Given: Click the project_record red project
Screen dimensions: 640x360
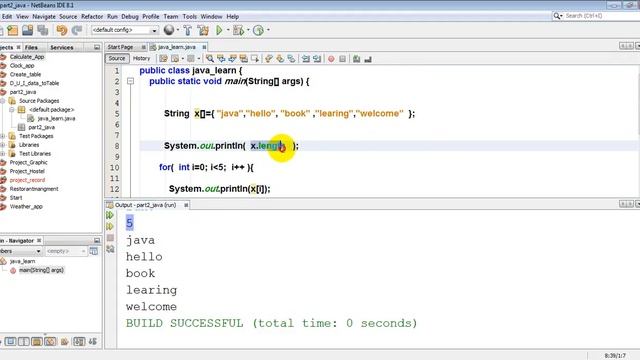Looking at the screenshot, I should click(27, 180).
